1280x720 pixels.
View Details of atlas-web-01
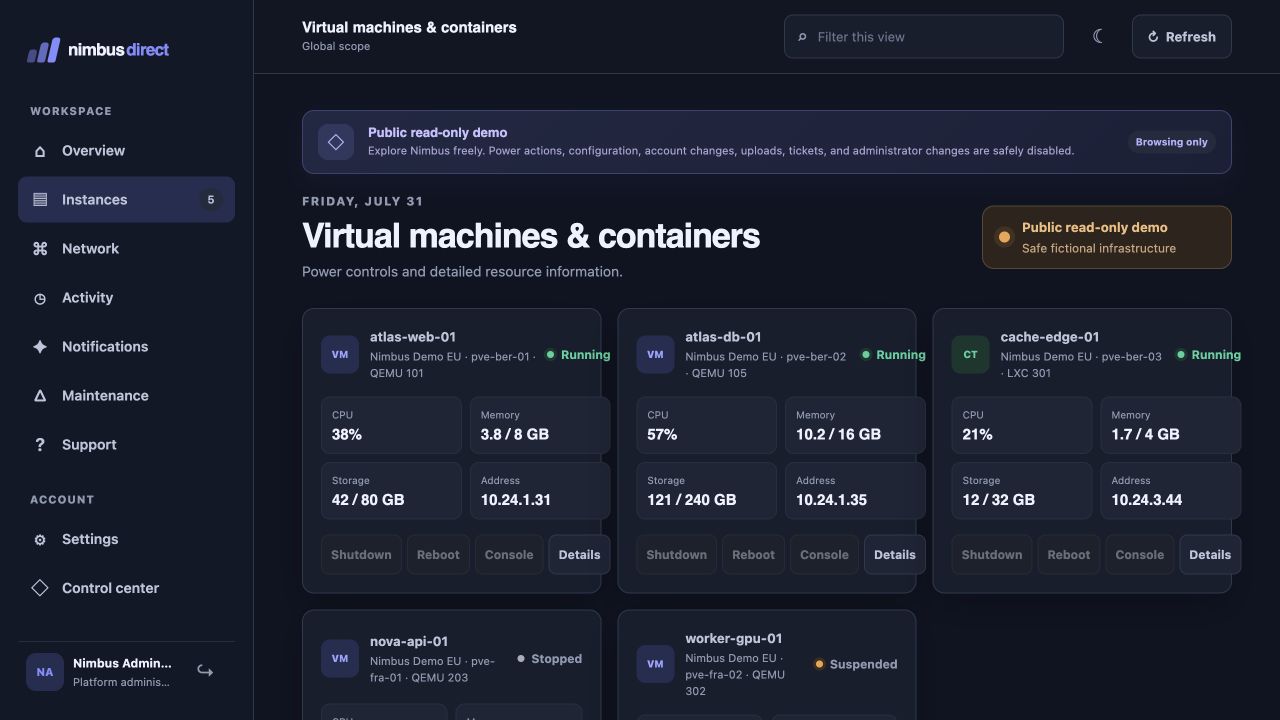click(579, 555)
